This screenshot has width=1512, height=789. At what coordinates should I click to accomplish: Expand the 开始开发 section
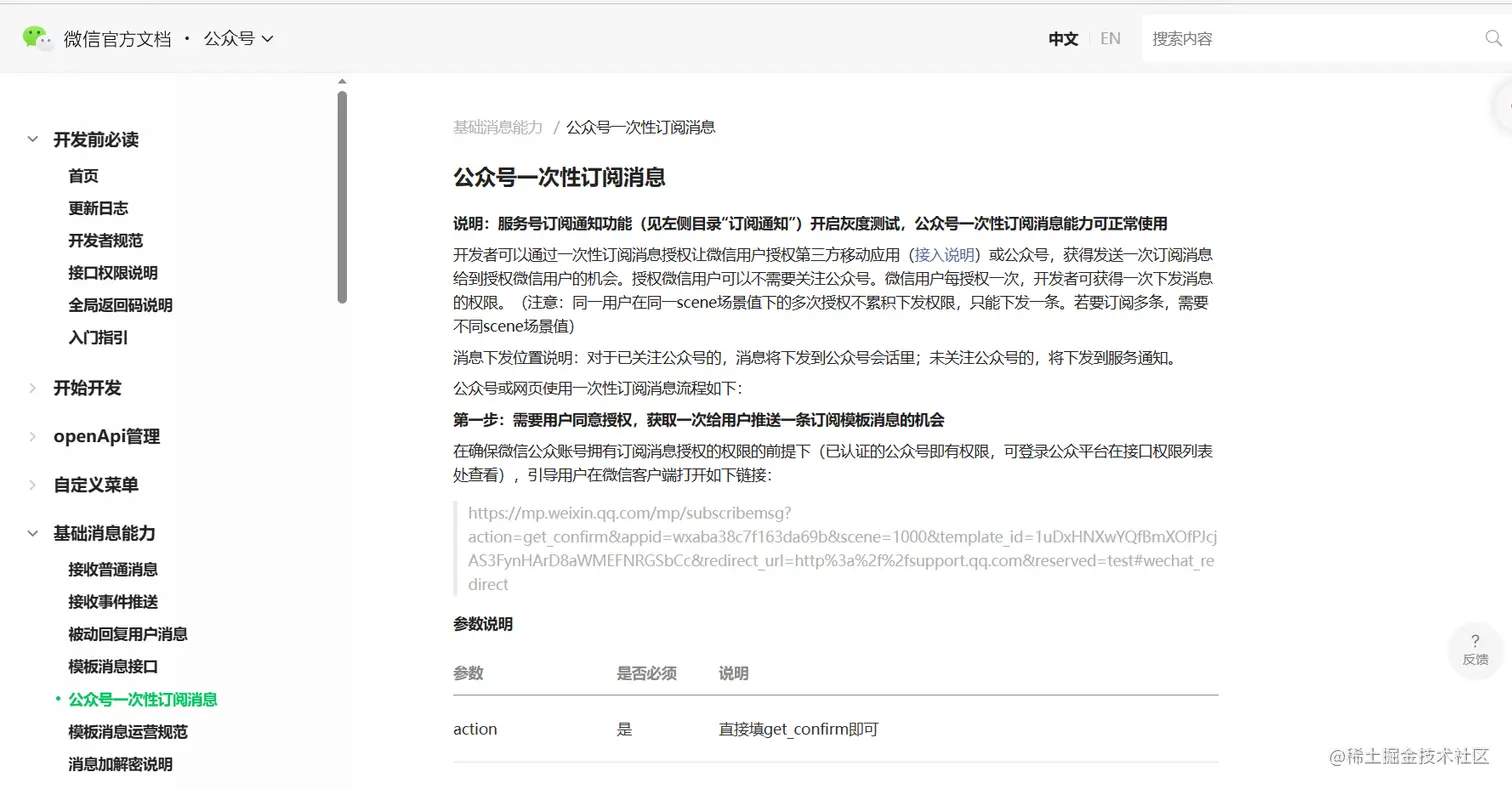[x=33, y=388]
